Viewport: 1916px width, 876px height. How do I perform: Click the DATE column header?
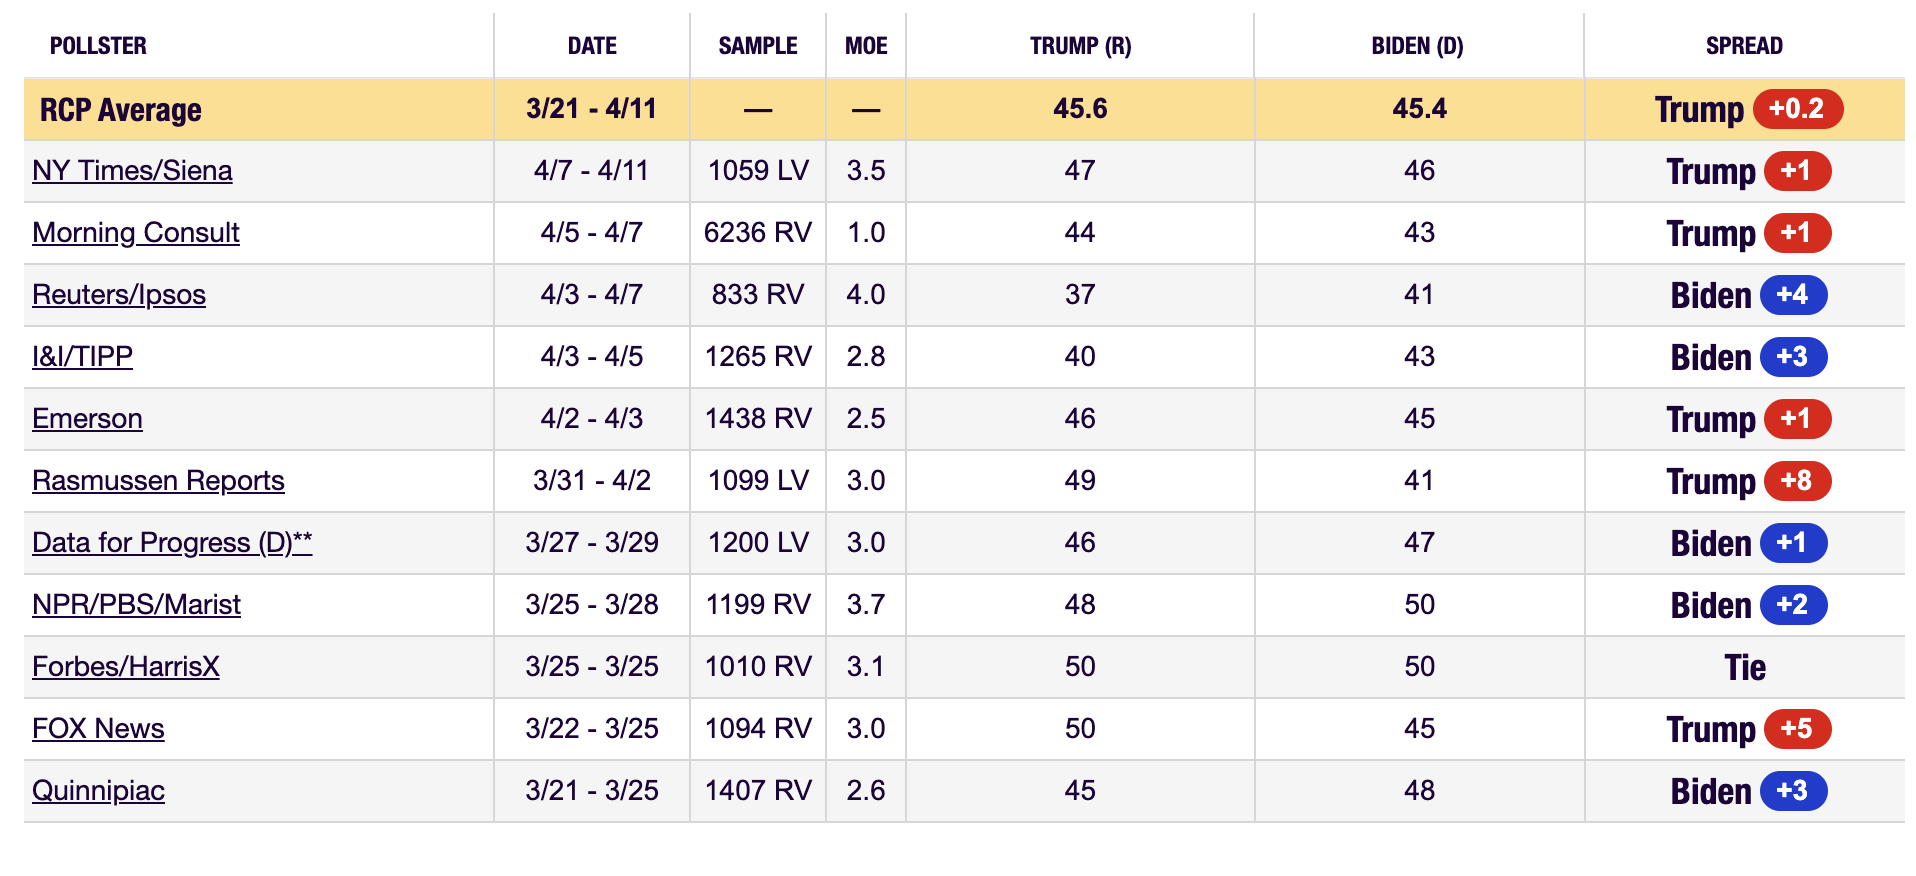click(x=592, y=46)
